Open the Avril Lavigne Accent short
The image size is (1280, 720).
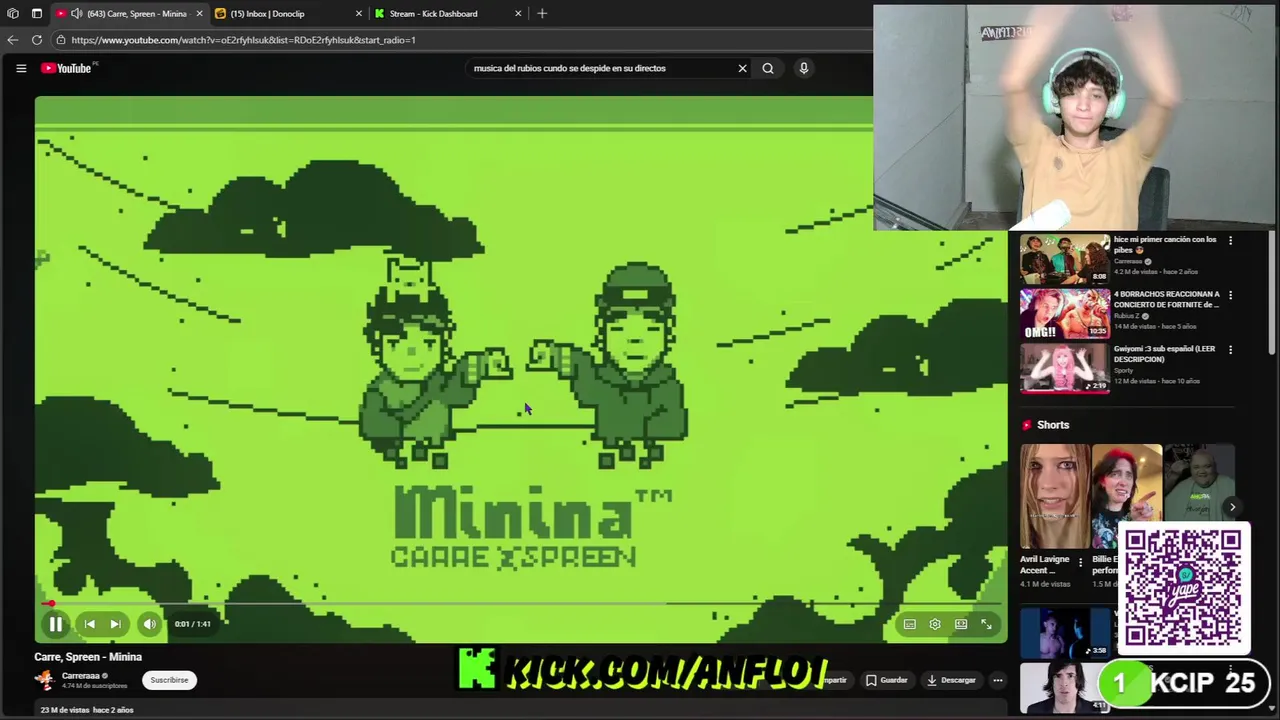pos(1055,497)
